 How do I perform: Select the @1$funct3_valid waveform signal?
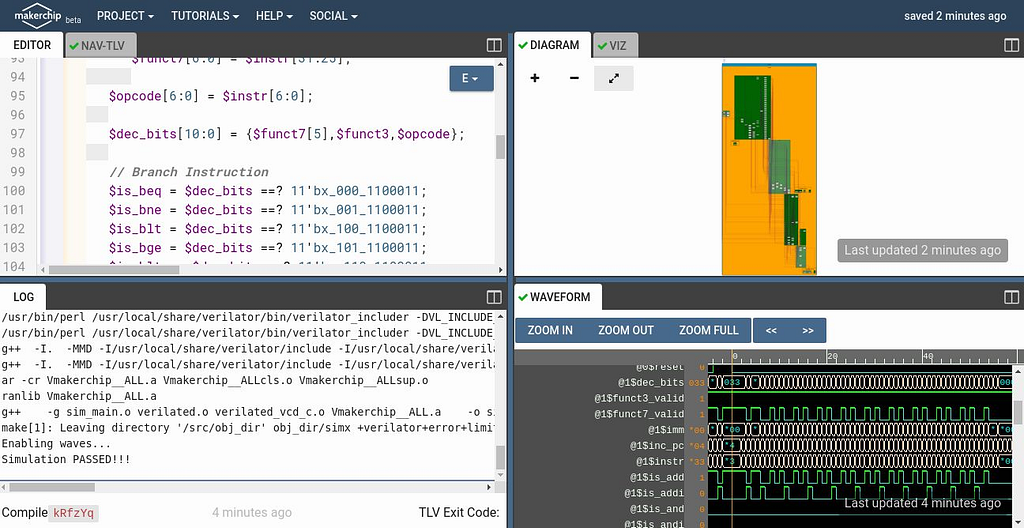tap(639, 398)
